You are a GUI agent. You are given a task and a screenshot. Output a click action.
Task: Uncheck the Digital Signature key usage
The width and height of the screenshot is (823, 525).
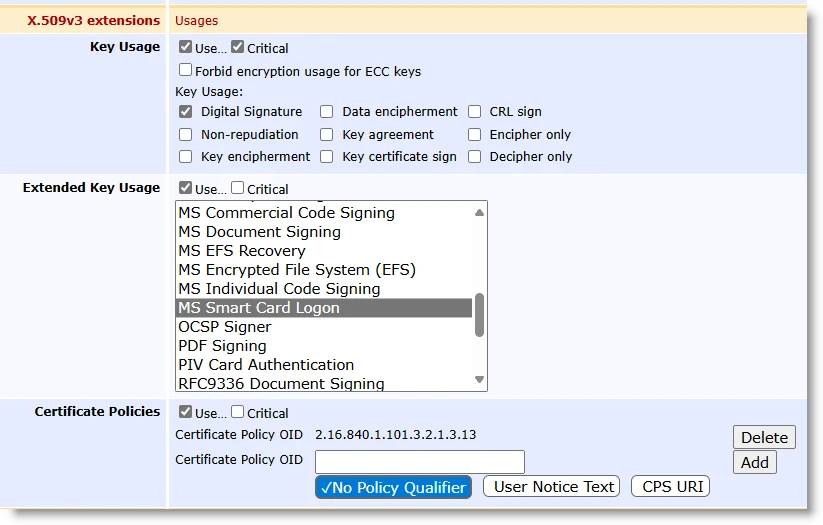click(185, 111)
